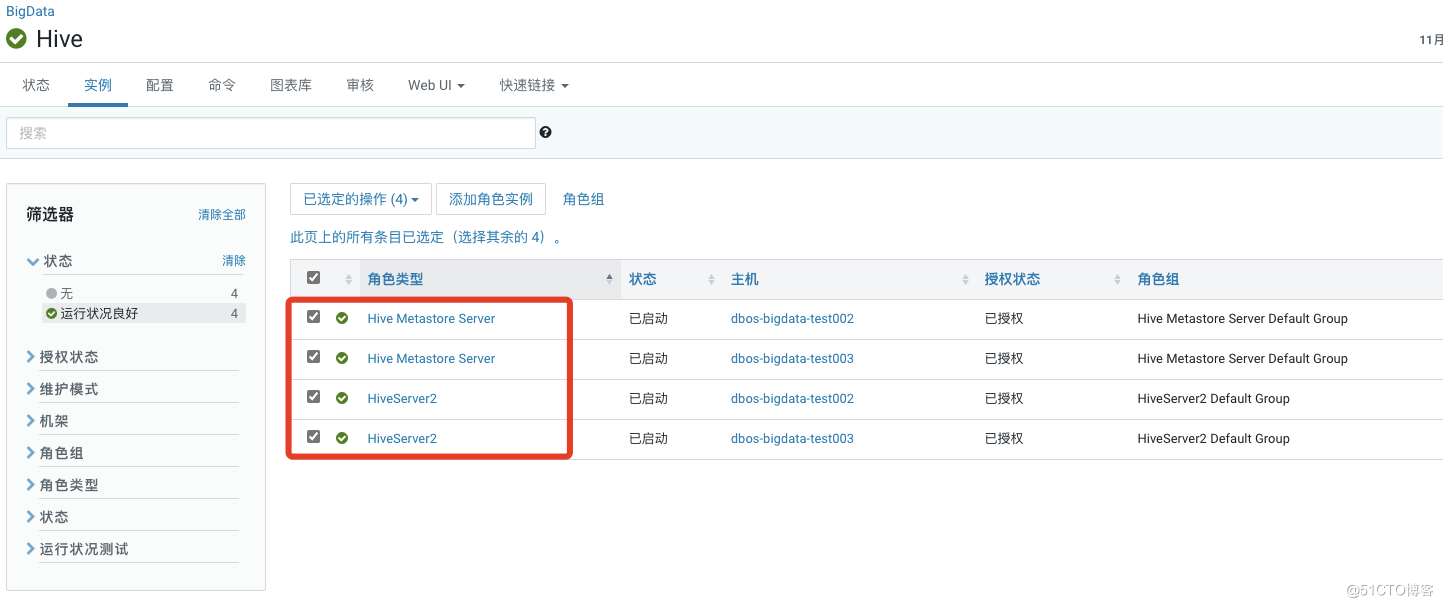The image size is (1443, 607).
Task: Open HiveServer2 role link on test003
Action: [402, 438]
